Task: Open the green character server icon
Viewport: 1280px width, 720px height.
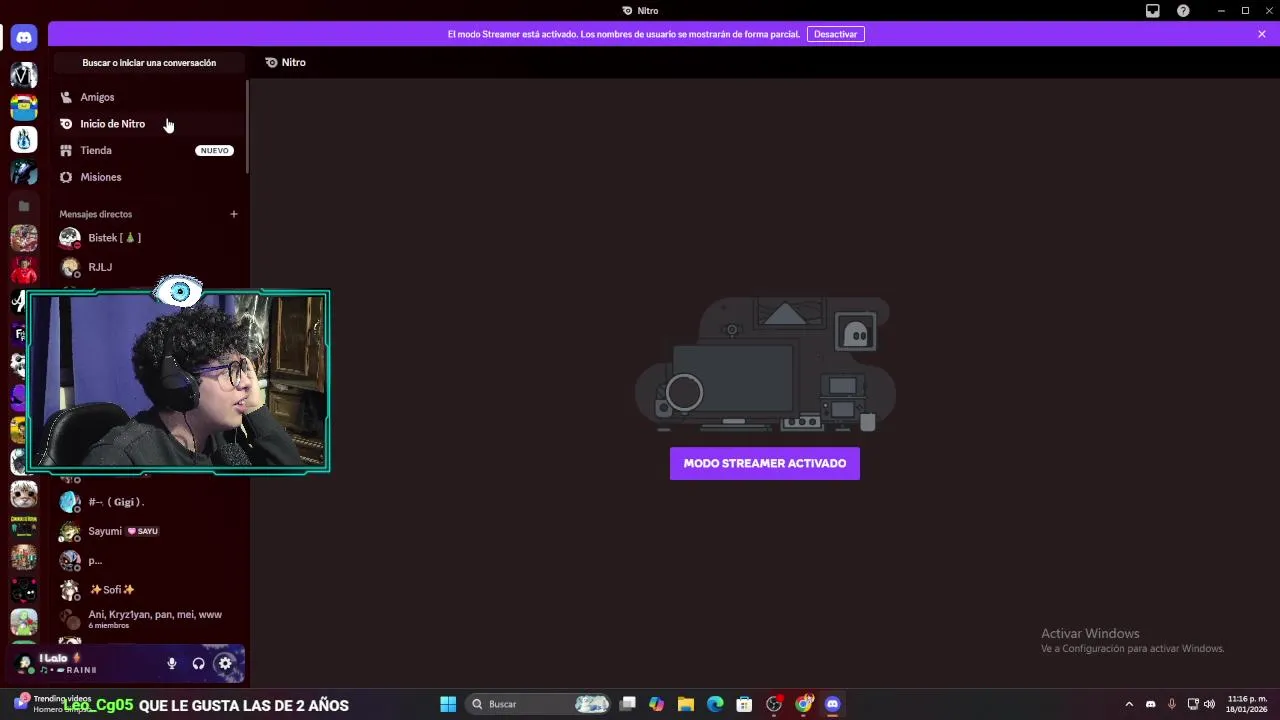Action: [x=24, y=622]
